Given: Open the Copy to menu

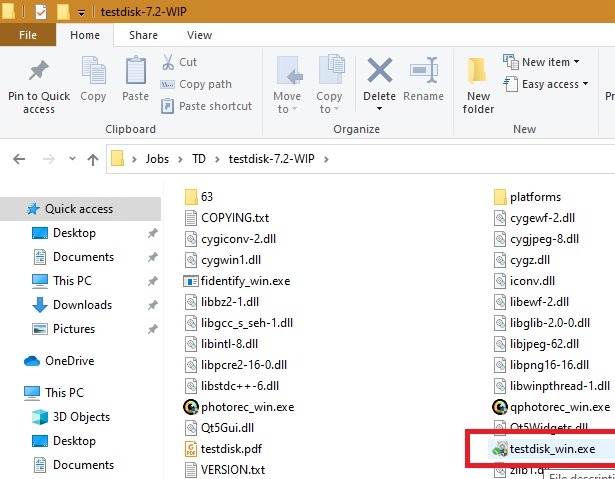Looking at the screenshot, I should point(329,85).
